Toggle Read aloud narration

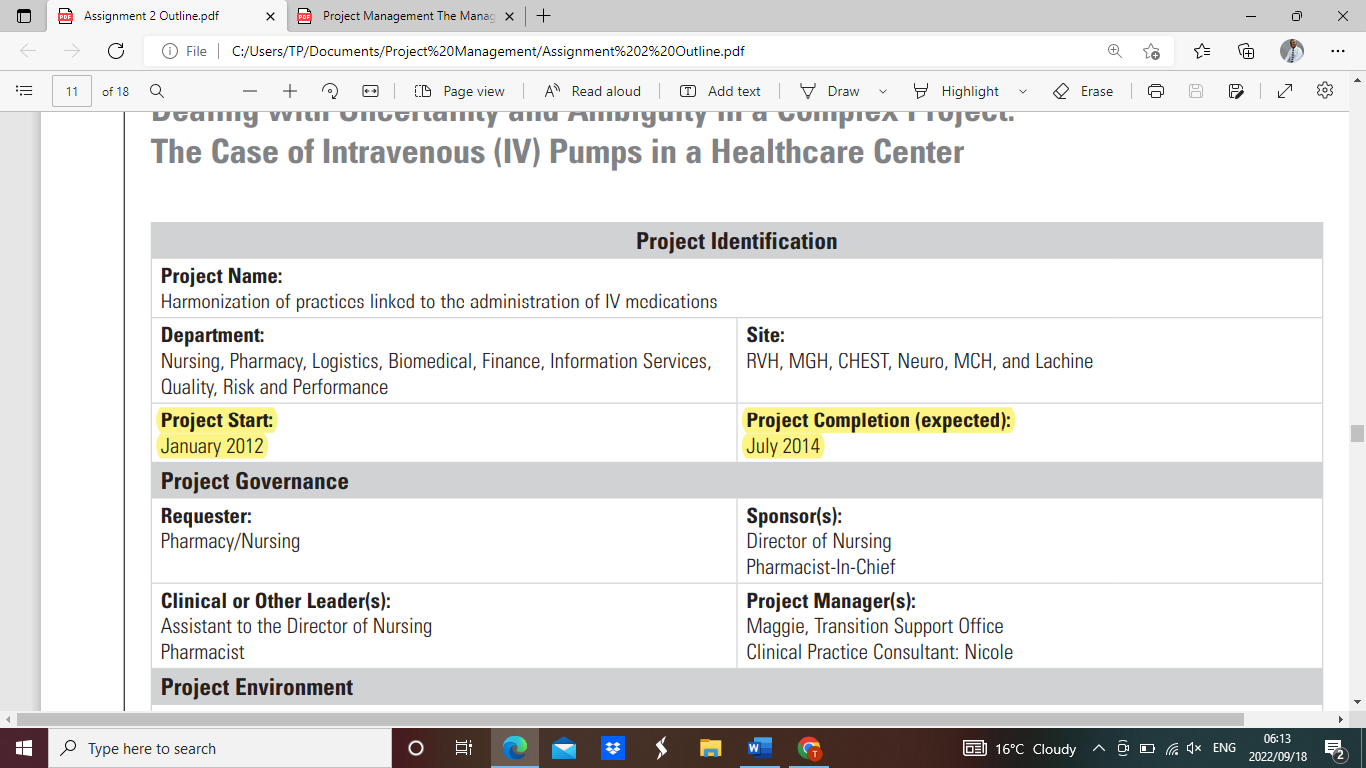tap(593, 91)
